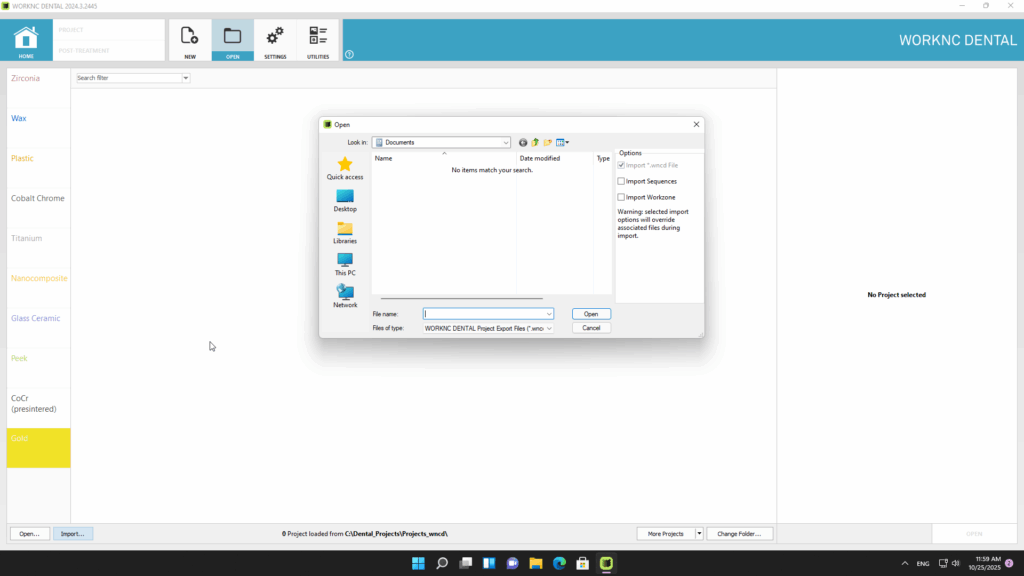The width and height of the screenshot is (1024, 576).
Task: Click the Change Folder button
Action: click(x=740, y=534)
